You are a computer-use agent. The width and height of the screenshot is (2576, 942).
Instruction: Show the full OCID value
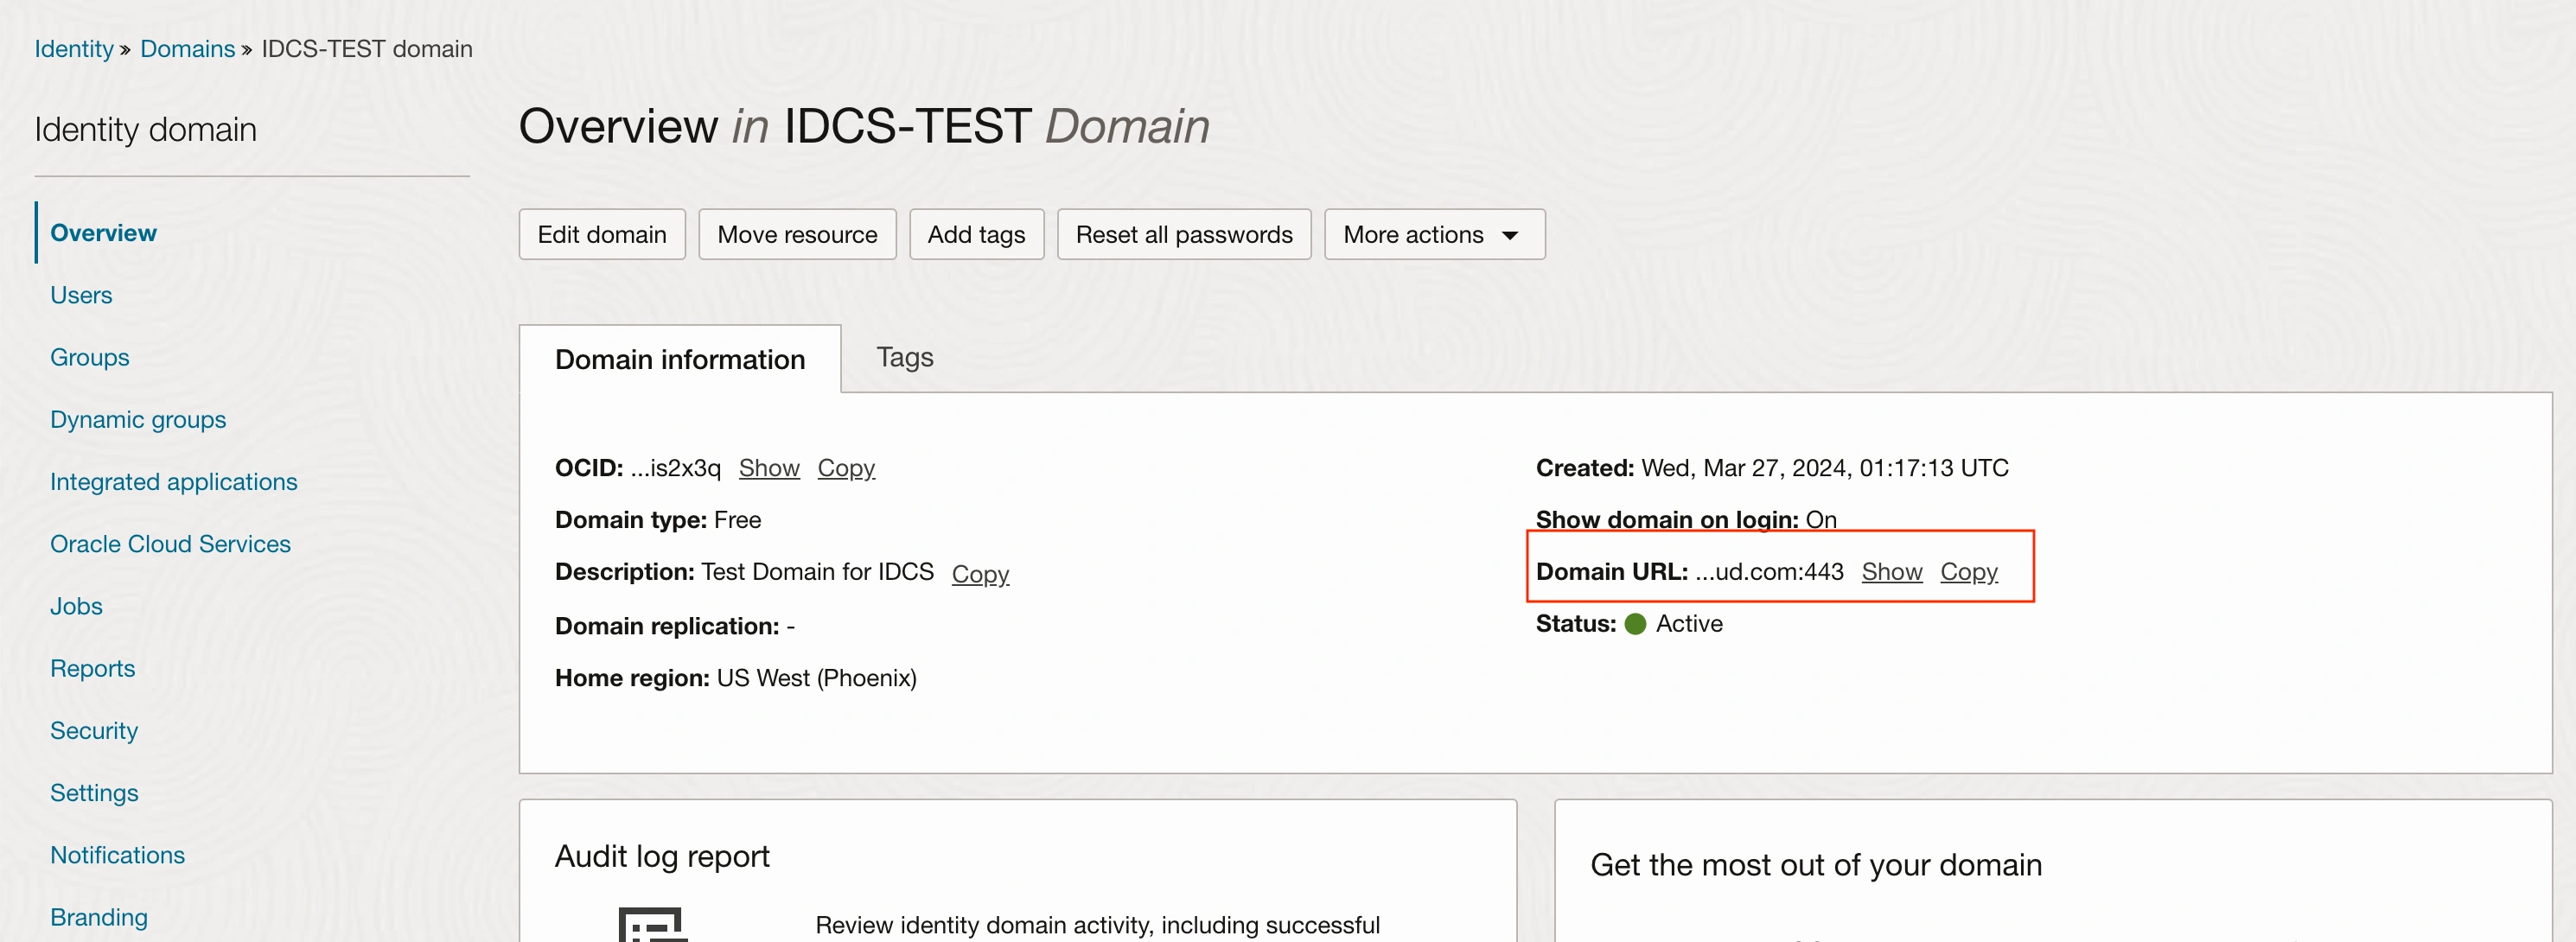(x=768, y=467)
